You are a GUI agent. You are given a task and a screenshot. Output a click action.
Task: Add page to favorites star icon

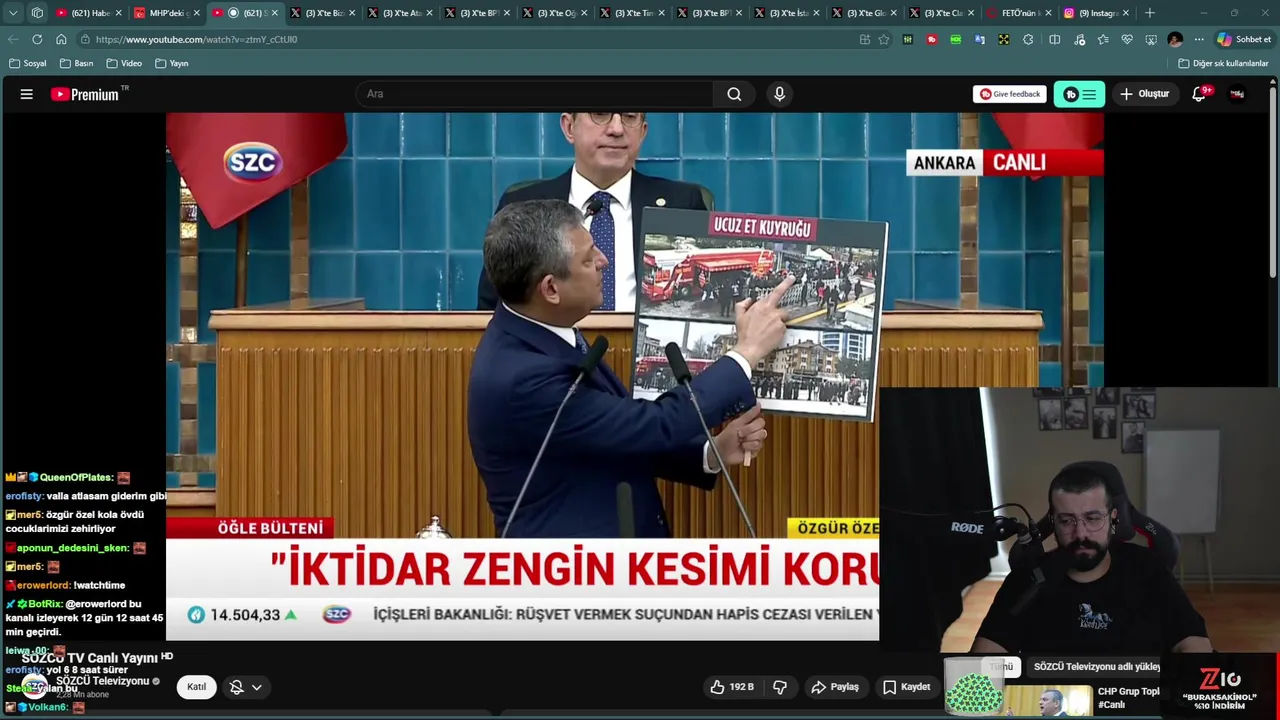(x=884, y=39)
